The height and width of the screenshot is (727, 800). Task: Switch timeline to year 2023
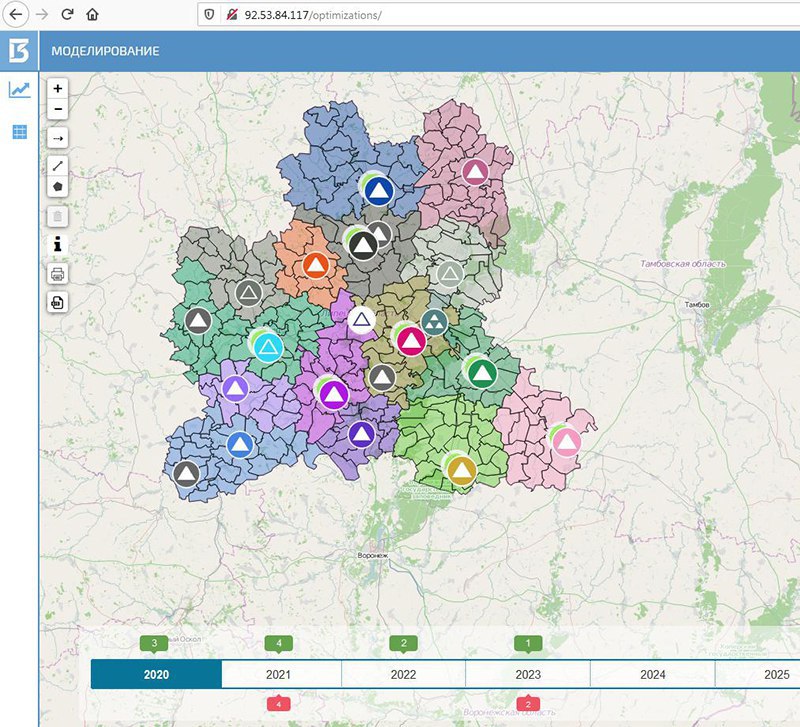tap(528, 674)
